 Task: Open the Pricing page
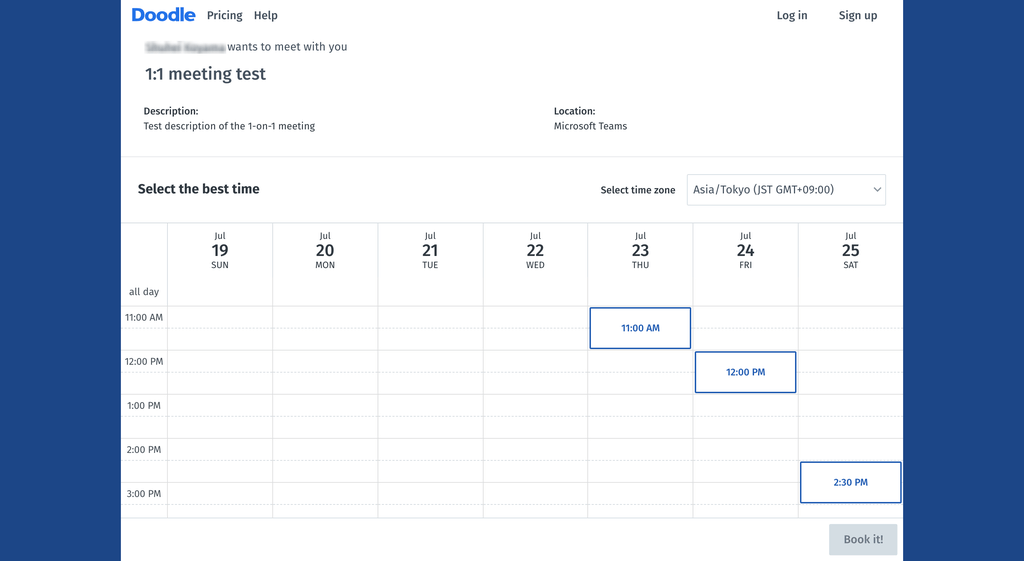[x=225, y=15]
